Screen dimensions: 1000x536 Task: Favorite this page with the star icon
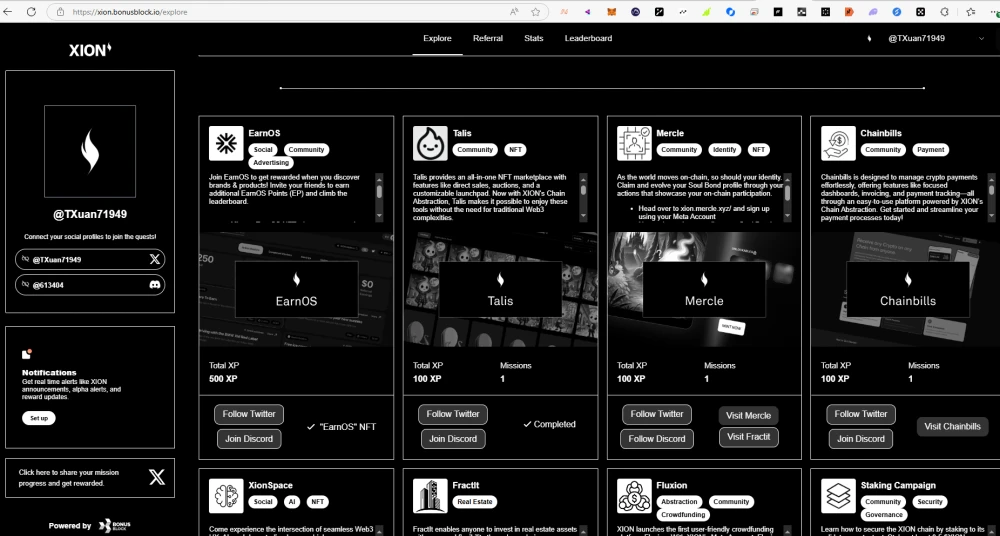[x=536, y=12]
